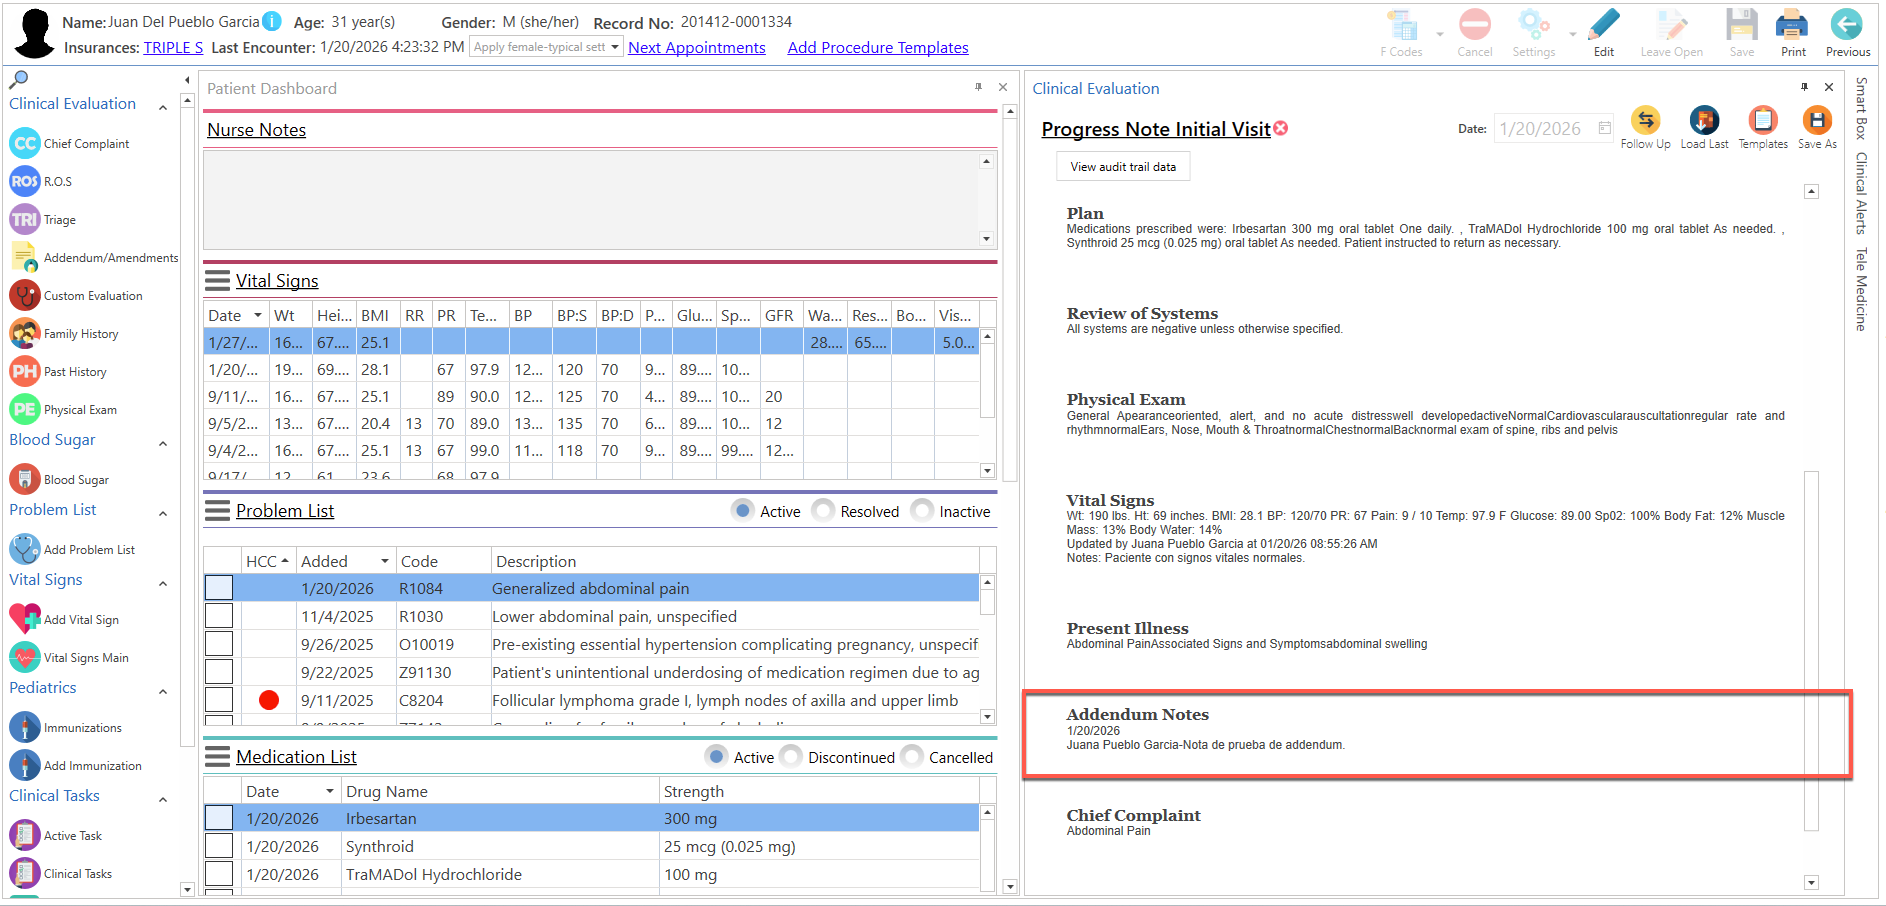Select Discontinued radio in Medication List
This screenshot has width=1886, height=906.
point(791,756)
